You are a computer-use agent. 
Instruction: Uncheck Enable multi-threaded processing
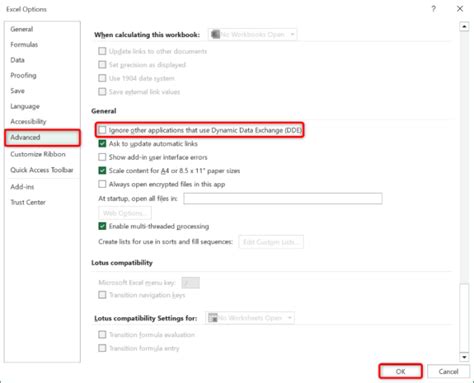102,226
